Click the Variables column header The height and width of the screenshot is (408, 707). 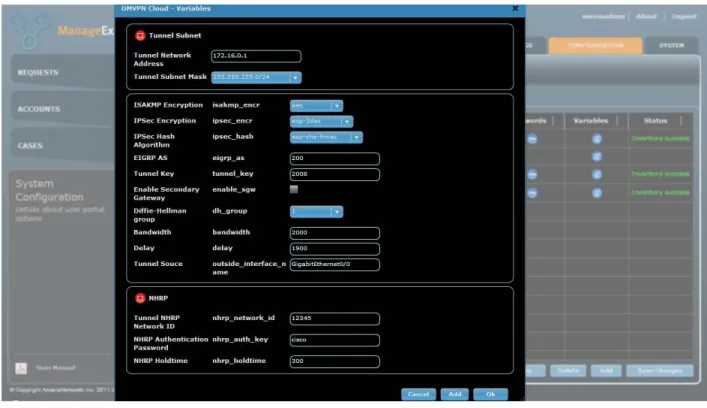[x=591, y=121]
